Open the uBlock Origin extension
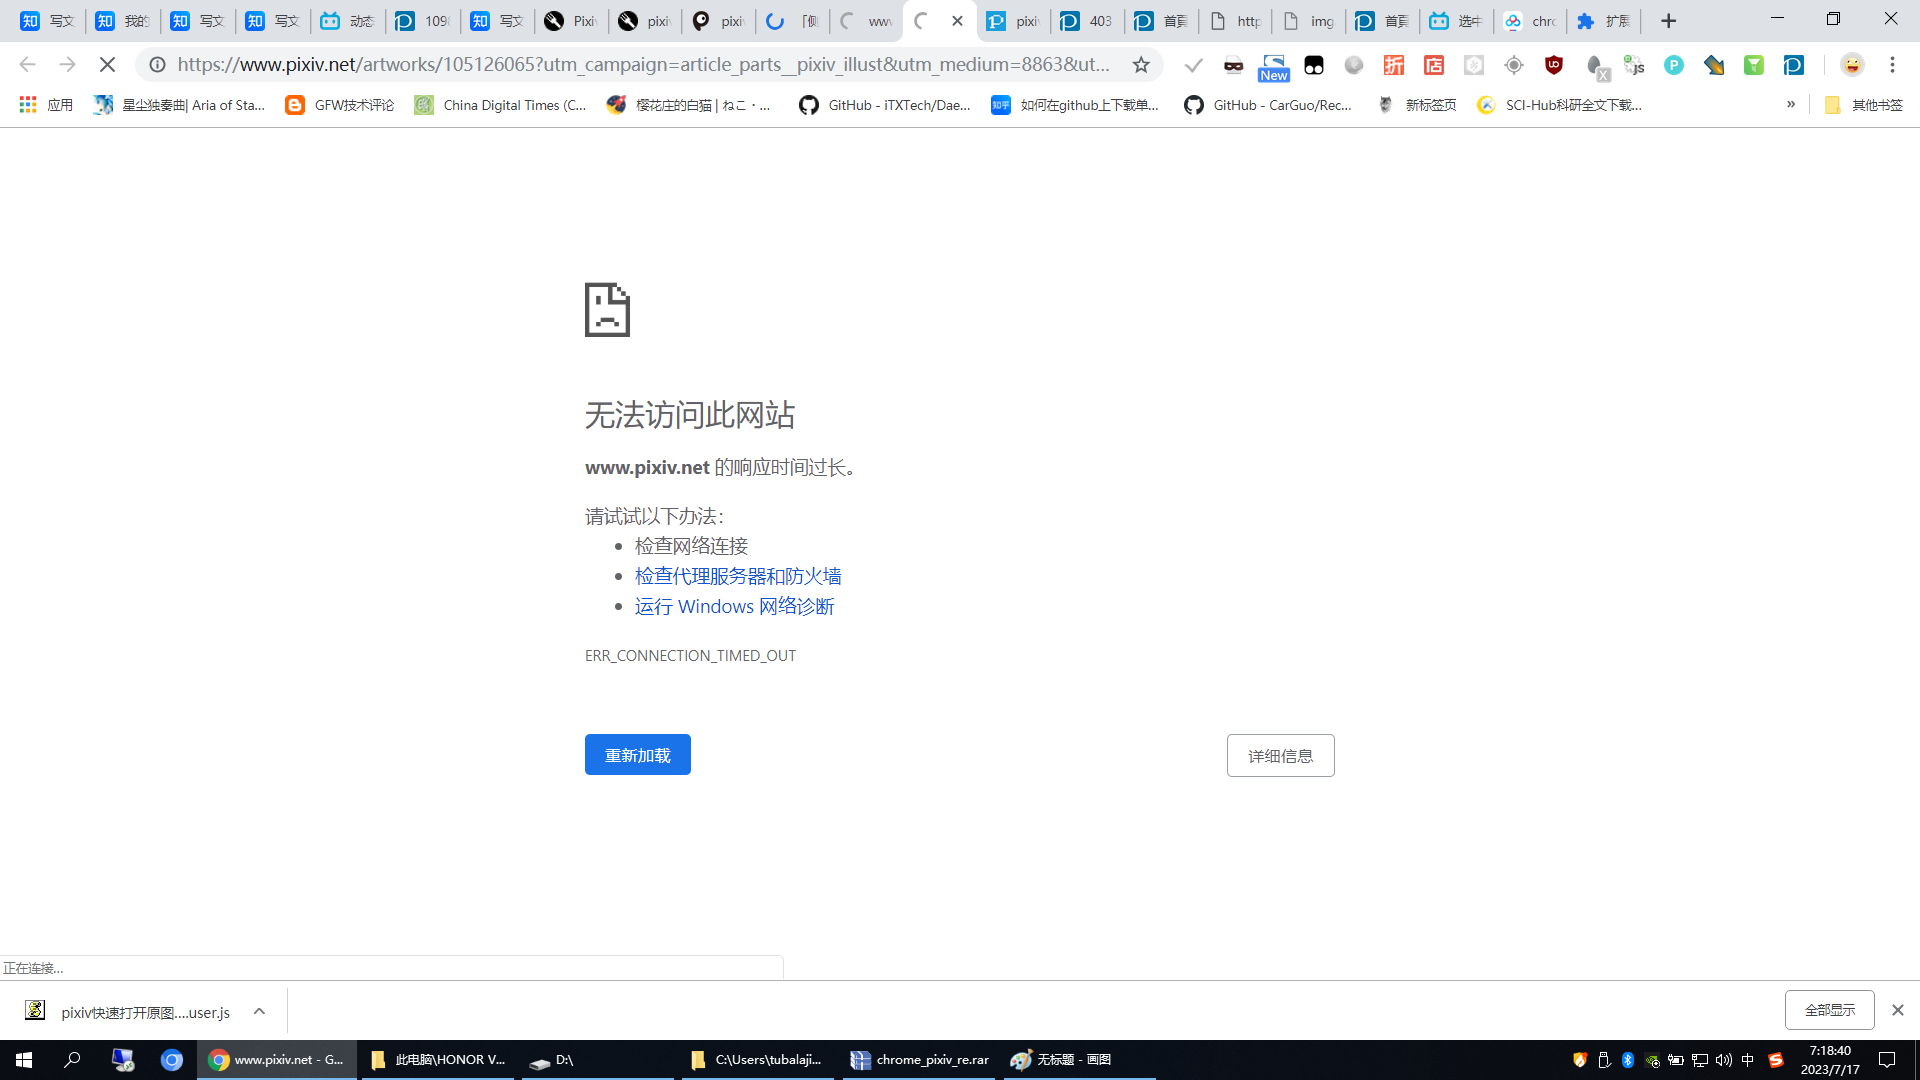 pos(1553,65)
